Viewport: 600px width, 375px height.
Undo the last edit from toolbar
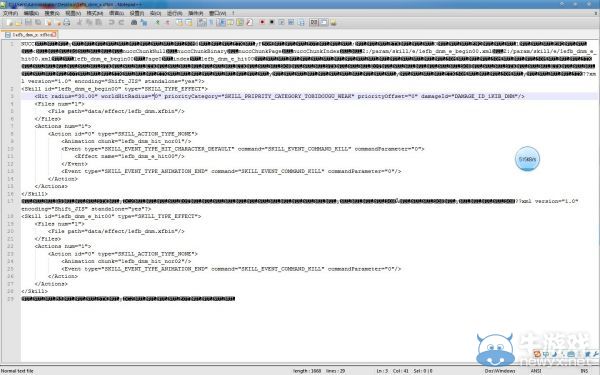pyautogui.click(x=111, y=23)
